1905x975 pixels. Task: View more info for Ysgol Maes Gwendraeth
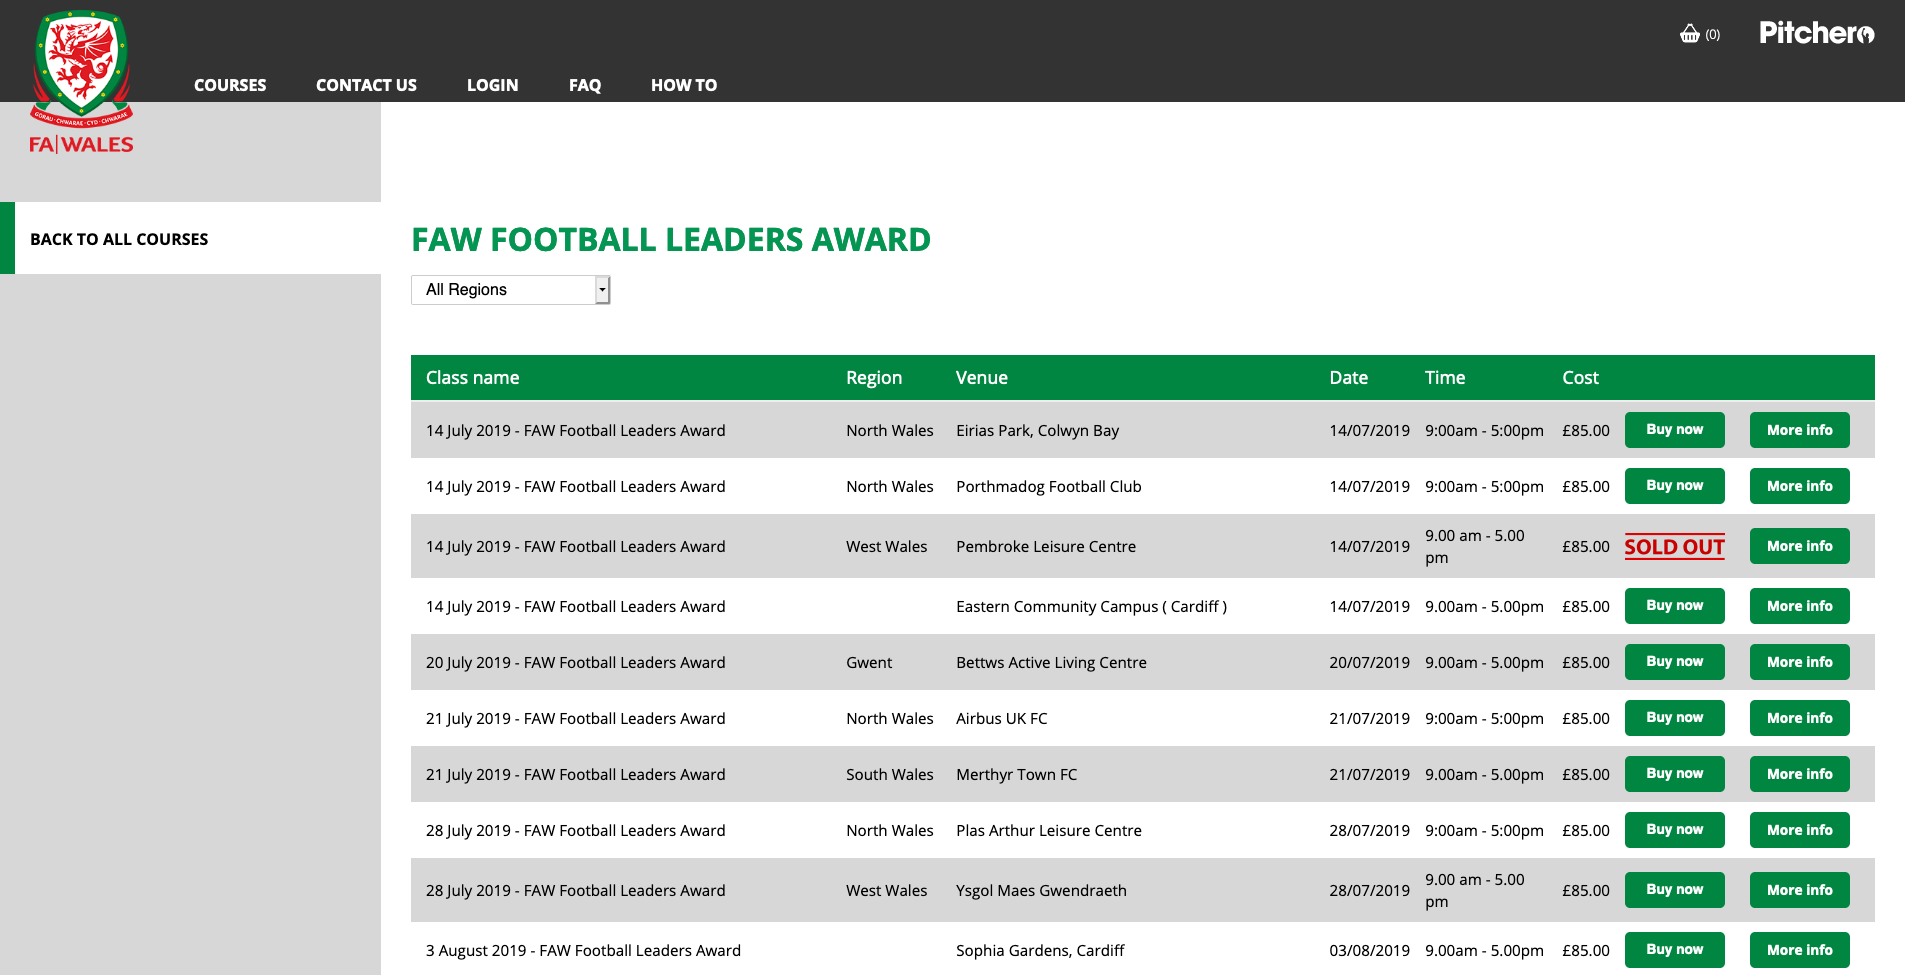(x=1799, y=890)
